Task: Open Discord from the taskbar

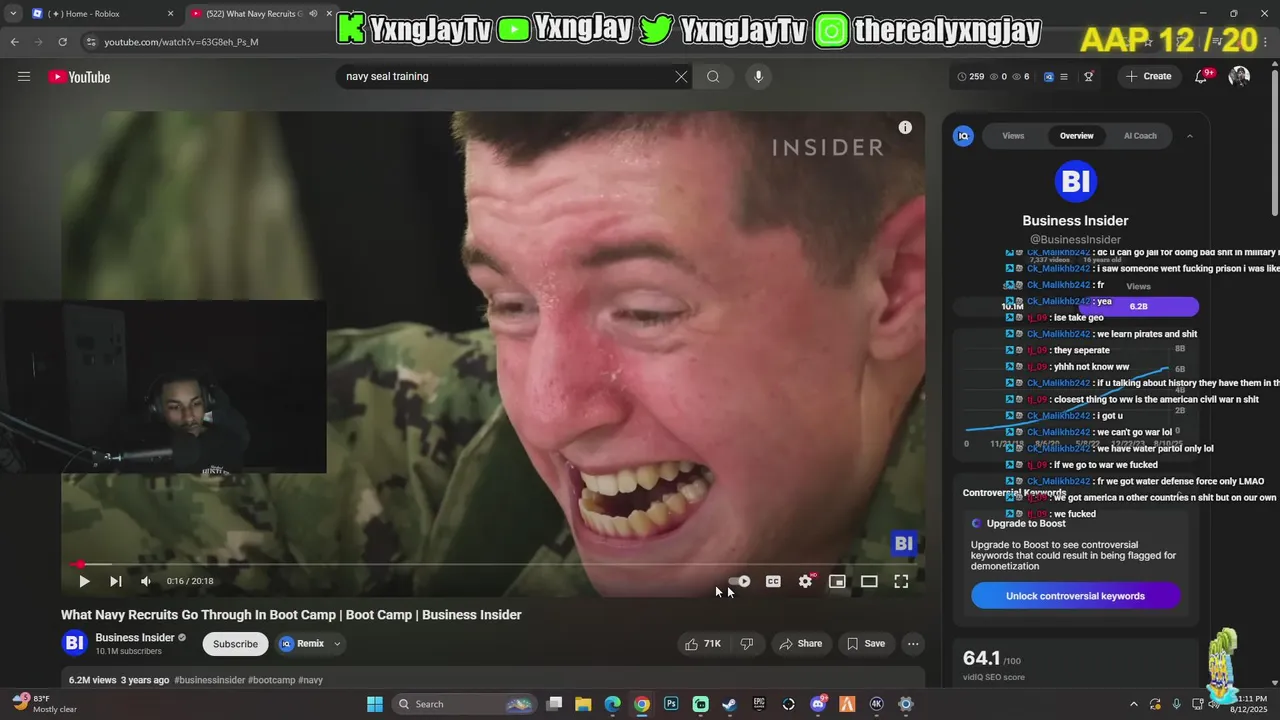Action: click(x=818, y=704)
